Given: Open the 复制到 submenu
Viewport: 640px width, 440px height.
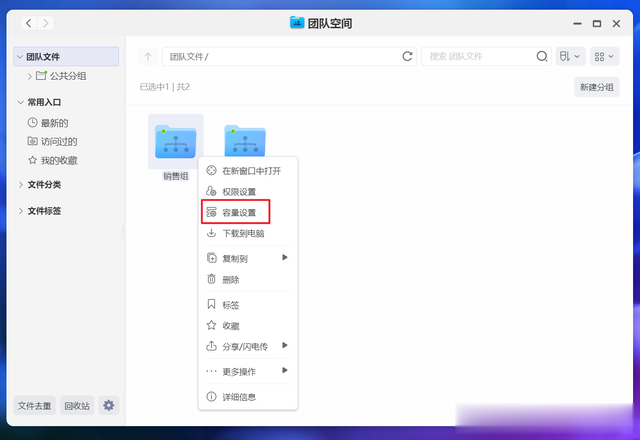Looking at the screenshot, I should 248,258.
